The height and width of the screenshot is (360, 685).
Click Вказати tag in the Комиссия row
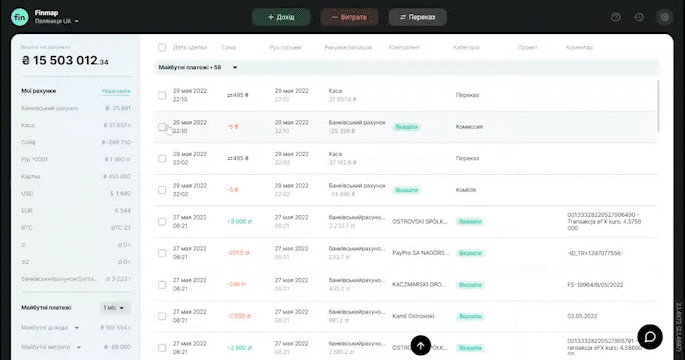(407, 127)
